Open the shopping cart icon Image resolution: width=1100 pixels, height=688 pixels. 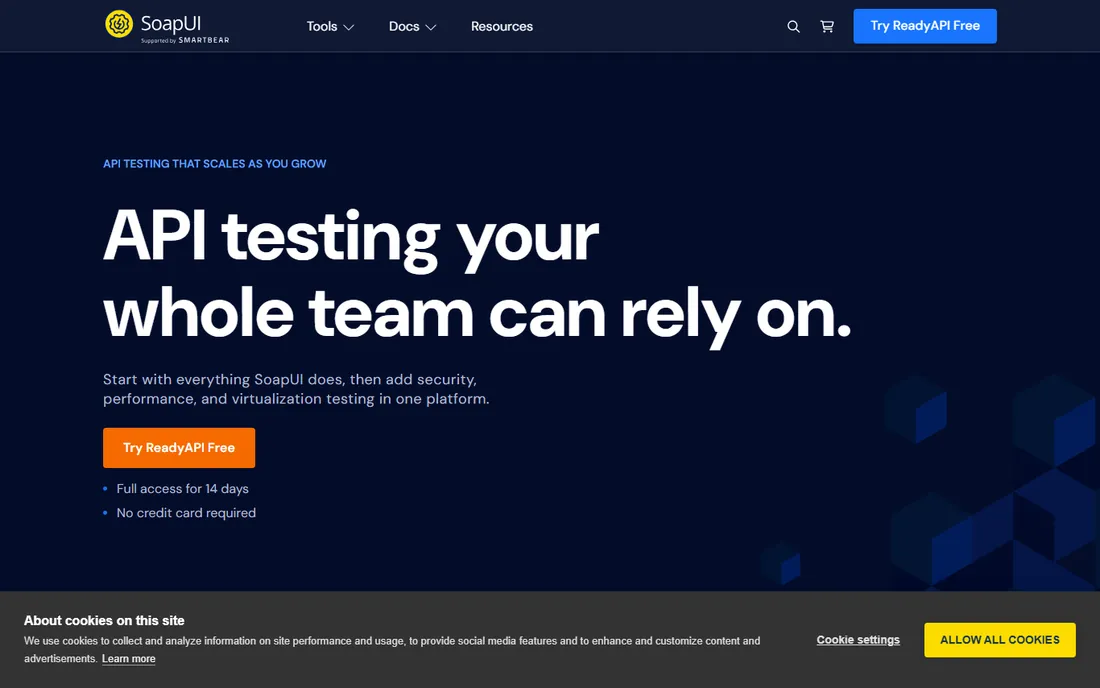tap(827, 27)
